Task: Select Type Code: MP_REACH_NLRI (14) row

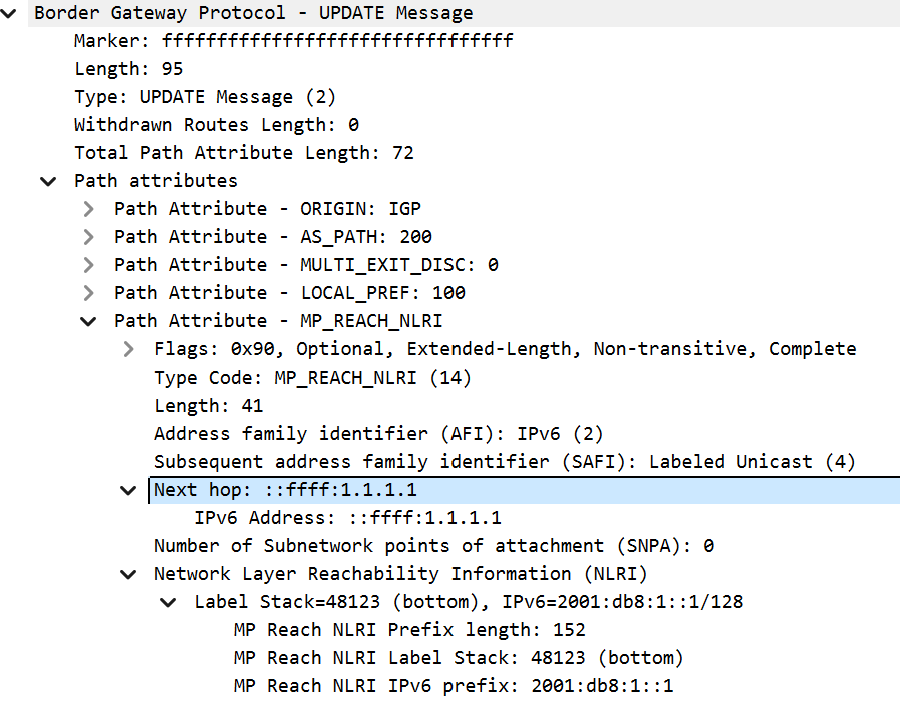Action: coord(312,378)
